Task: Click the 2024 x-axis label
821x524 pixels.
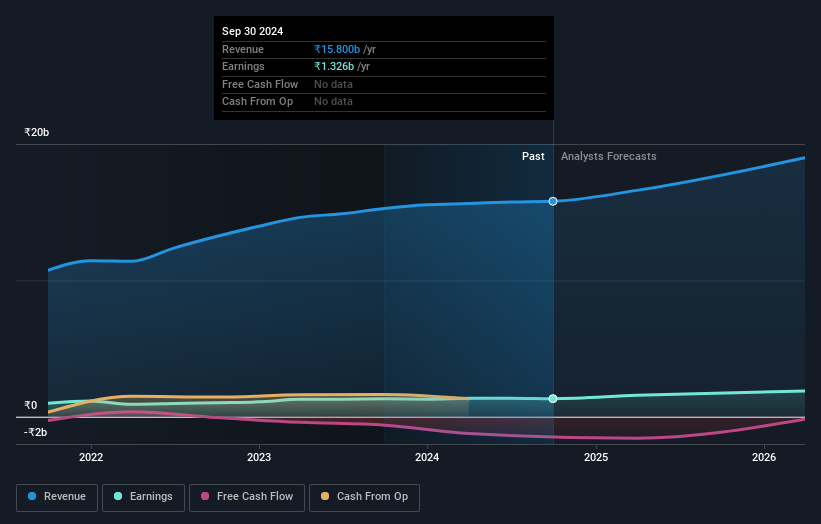Action: (427, 457)
